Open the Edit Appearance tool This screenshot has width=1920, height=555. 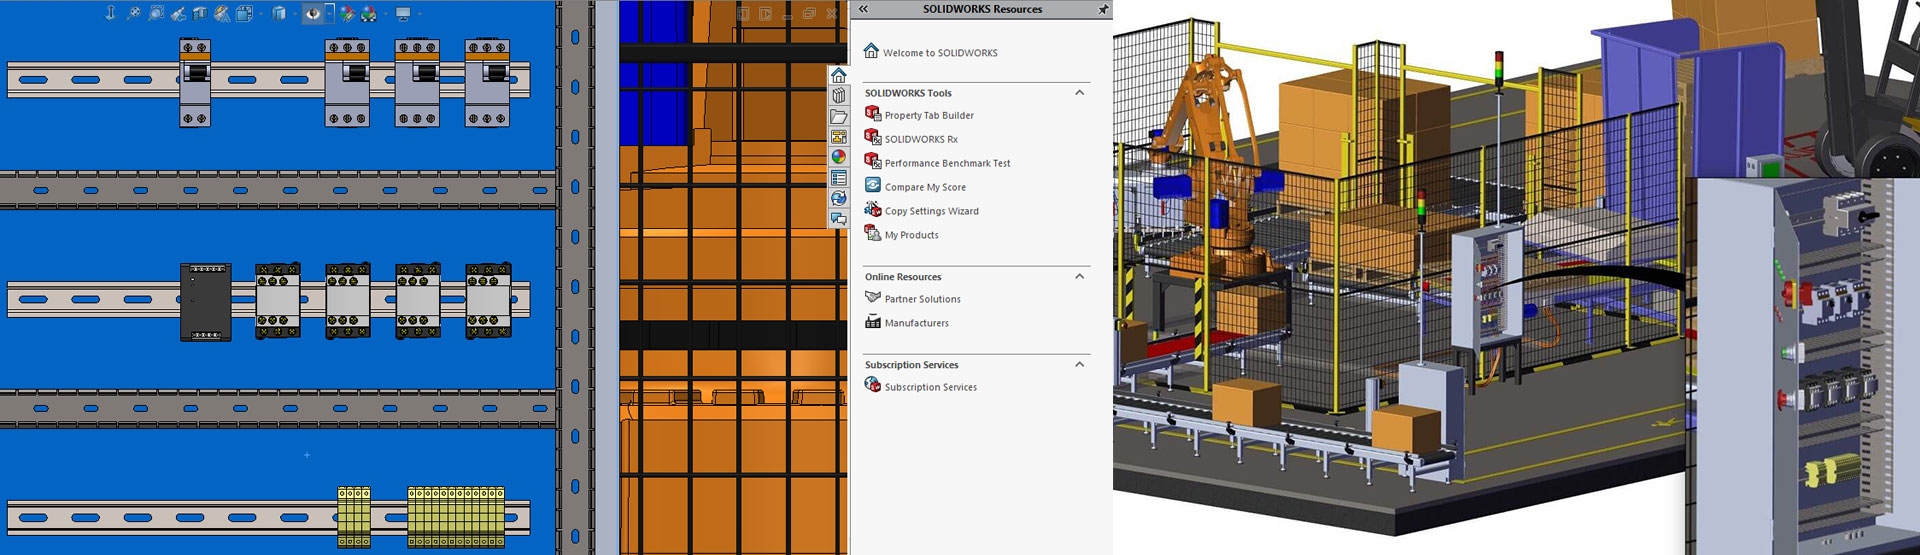click(347, 13)
